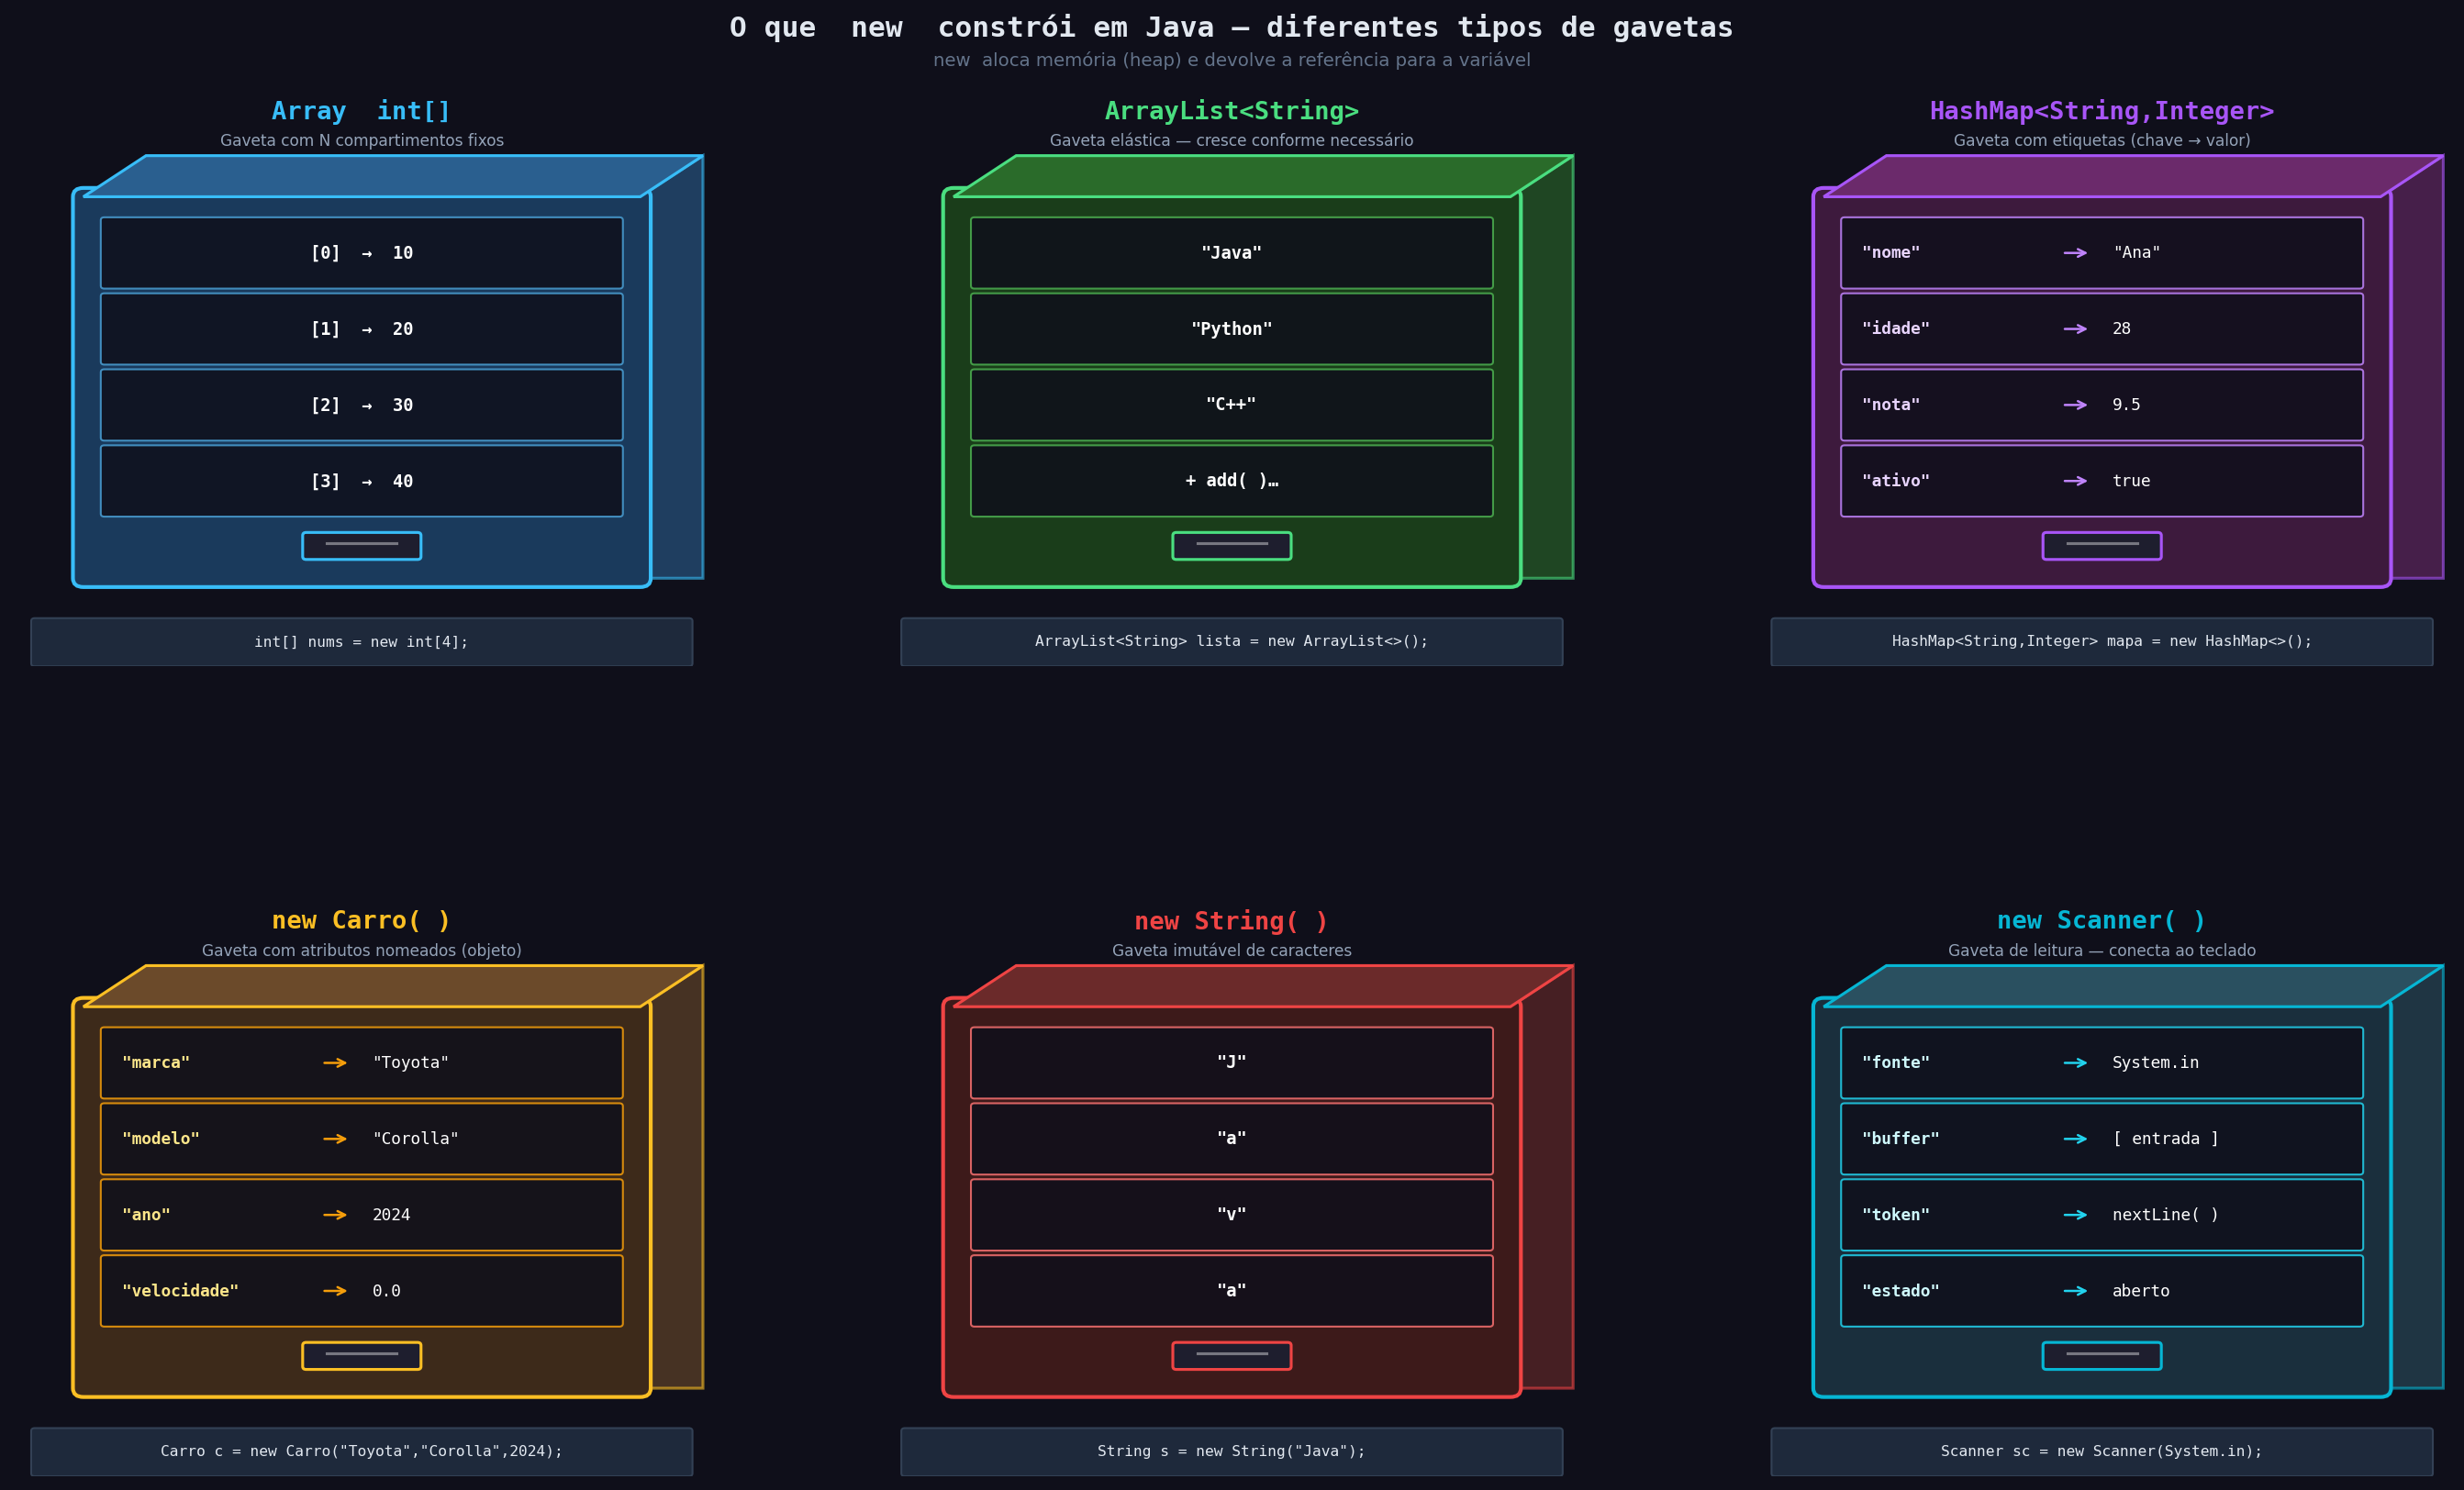Select the "Python" ArrayList entry

click(x=1231, y=329)
